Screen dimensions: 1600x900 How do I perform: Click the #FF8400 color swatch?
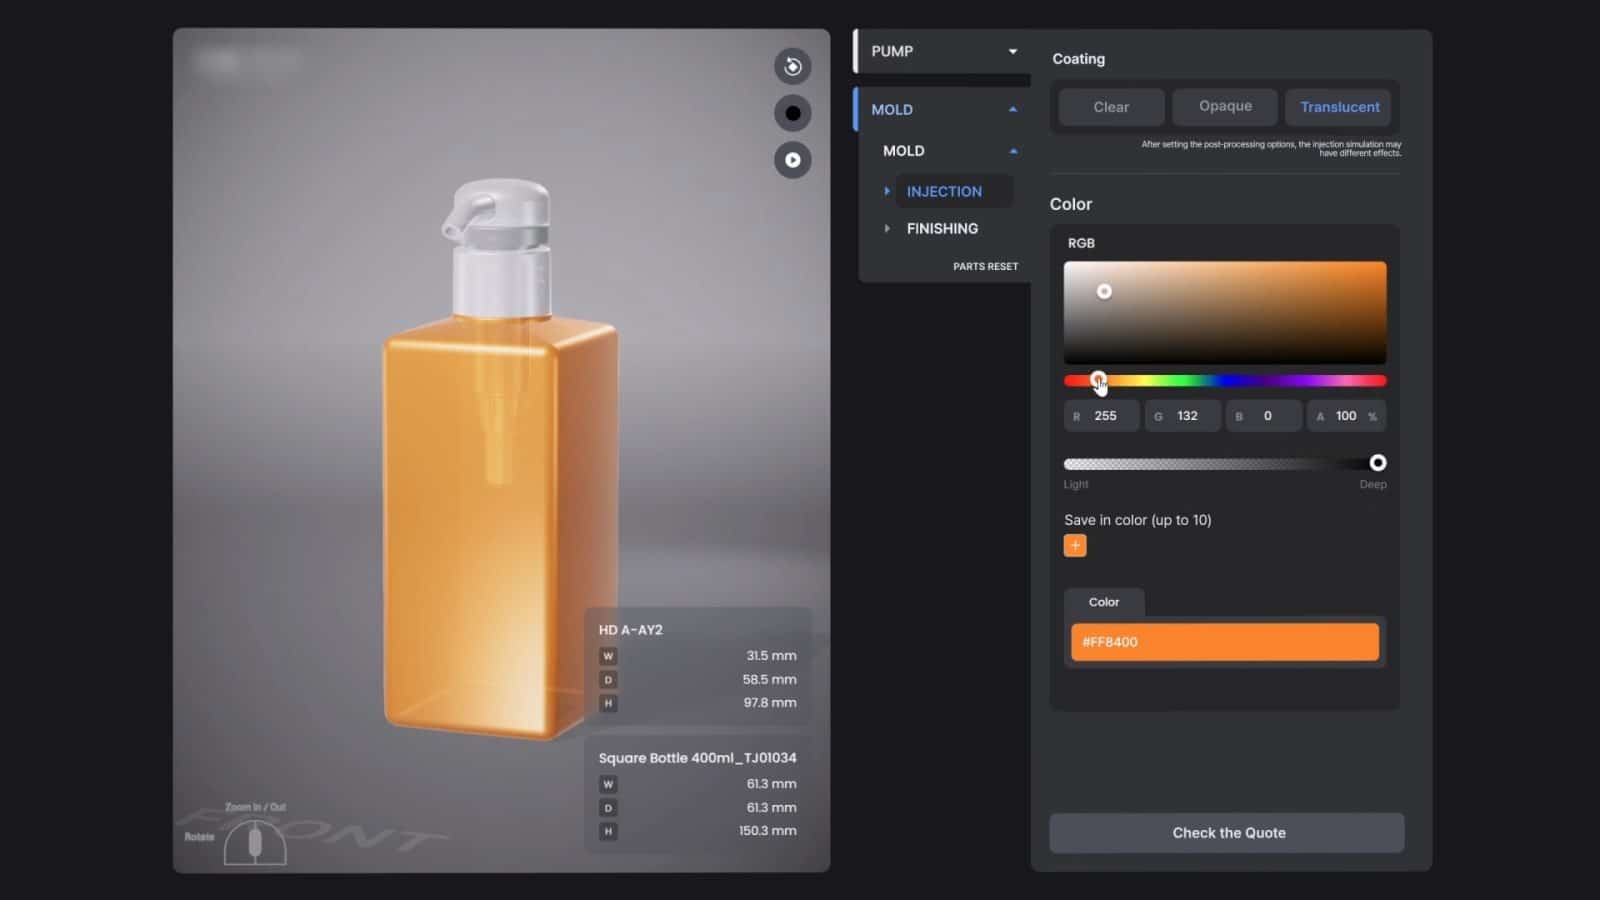coord(1225,642)
